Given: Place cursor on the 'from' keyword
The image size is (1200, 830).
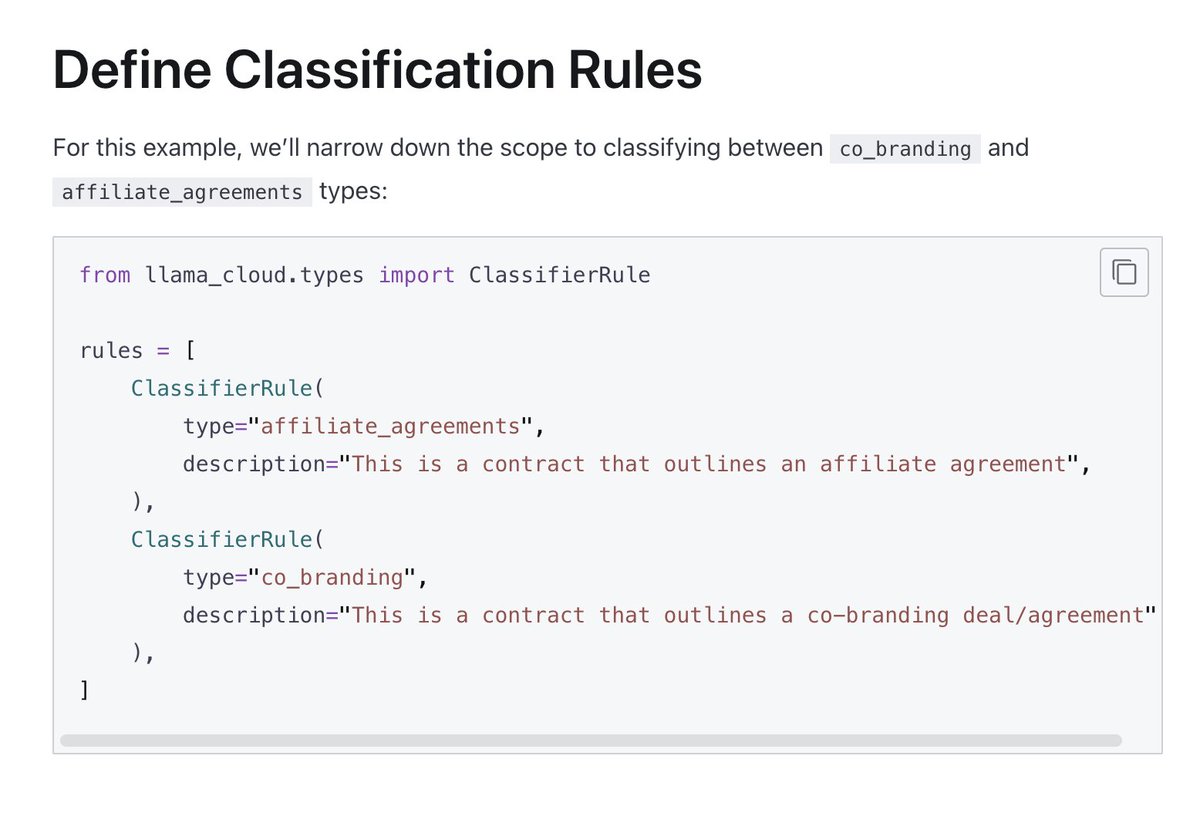Looking at the screenshot, I should coord(104,275).
